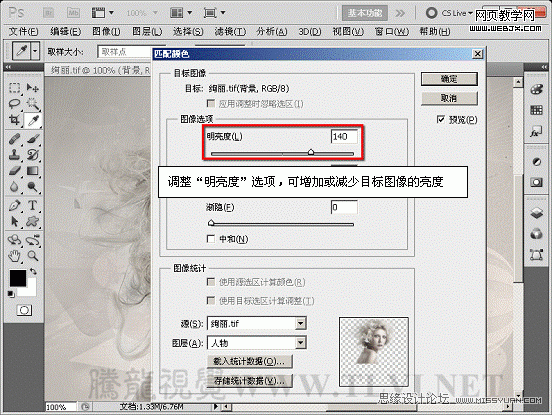Image resolution: width=552 pixels, height=415 pixels.
Task: Select the Brush tool
Action: (33, 138)
